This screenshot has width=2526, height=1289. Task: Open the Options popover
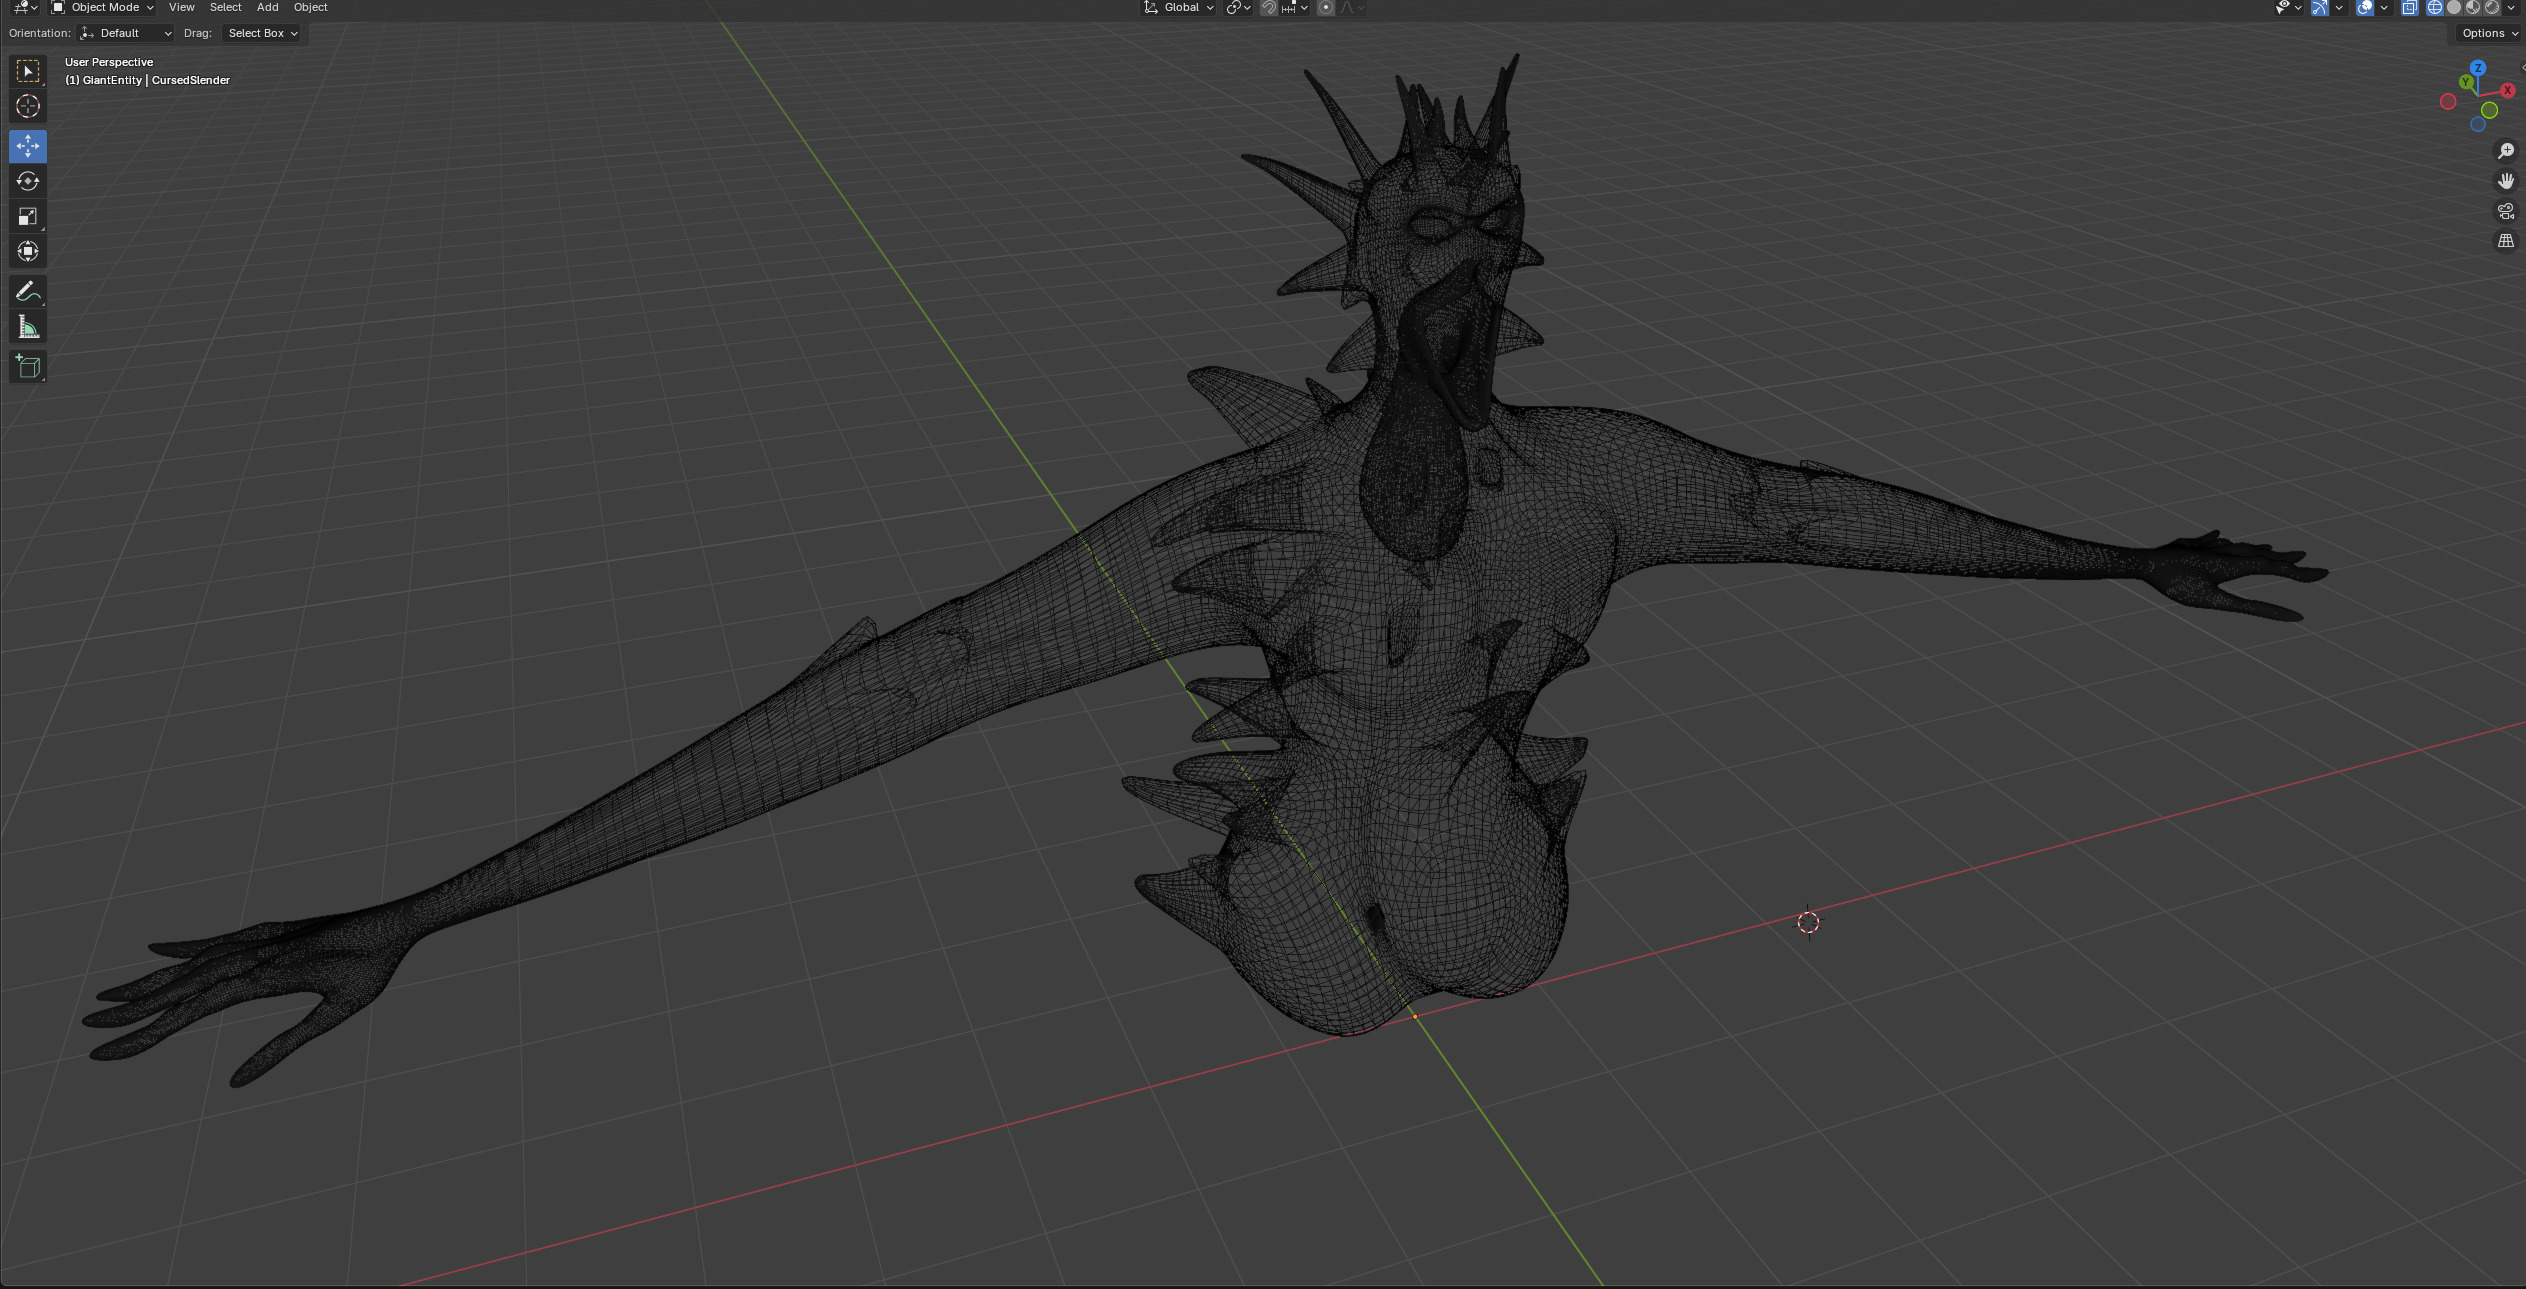(x=2489, y=33)
